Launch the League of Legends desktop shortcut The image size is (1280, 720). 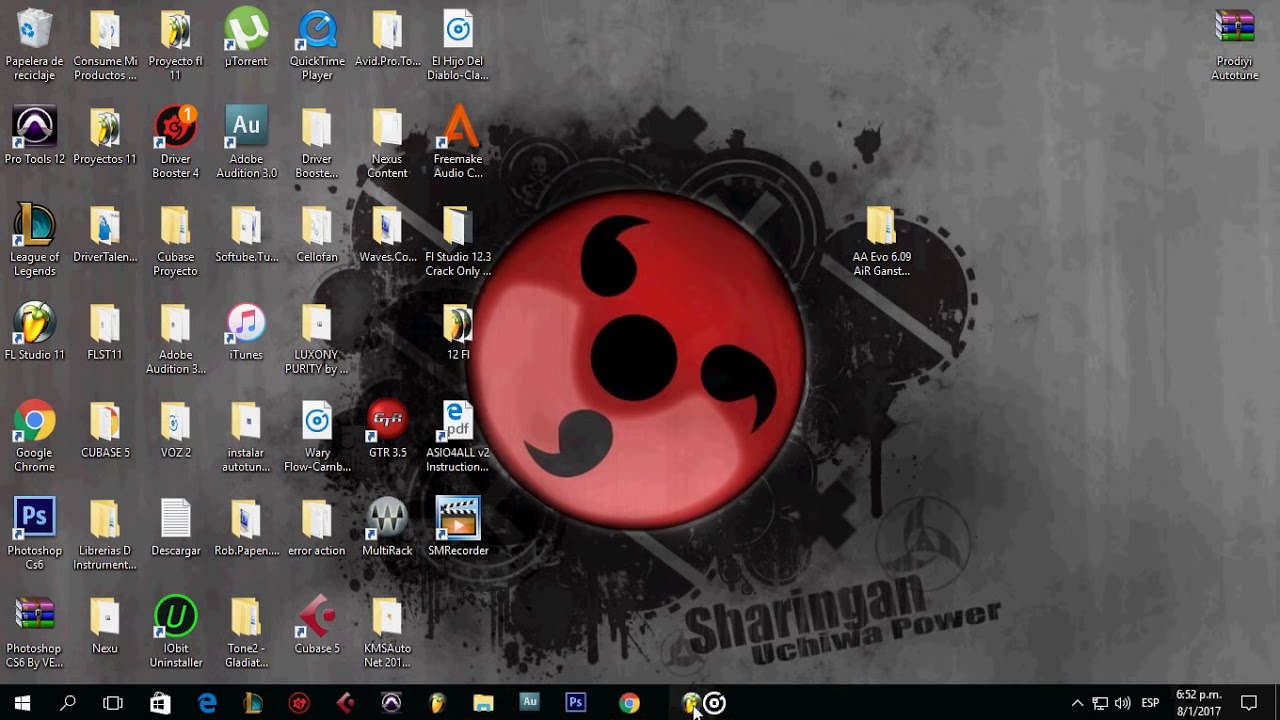coord(34,241)
